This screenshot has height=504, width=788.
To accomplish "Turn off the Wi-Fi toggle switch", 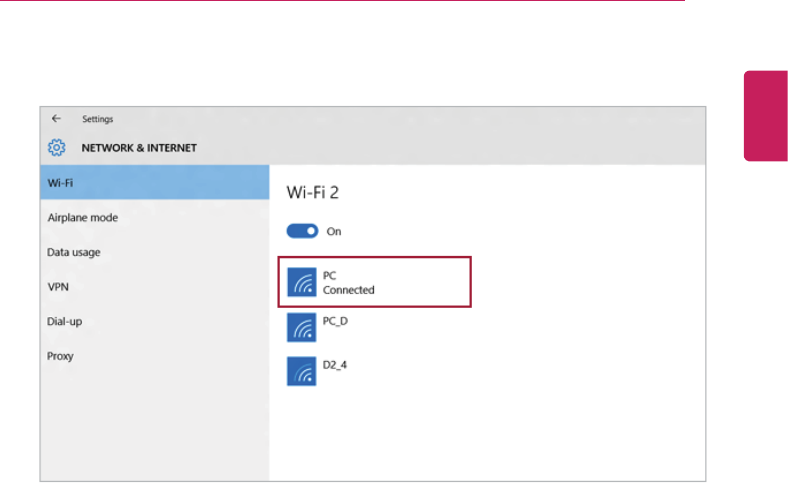I will [302, 231].
